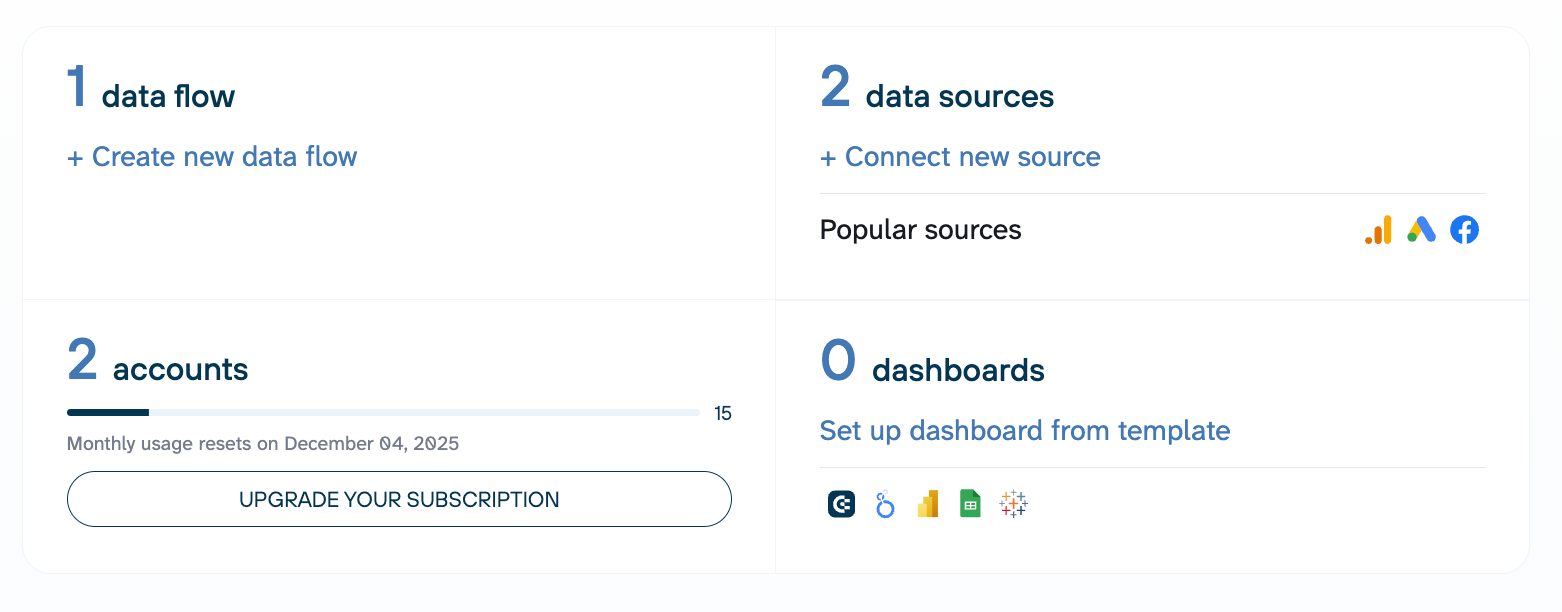Open 'Set up dashboard from template'
Image resolution: width=1562 pixels, height=612 pixels.
pyautogui.click(x=1024, y=431)
